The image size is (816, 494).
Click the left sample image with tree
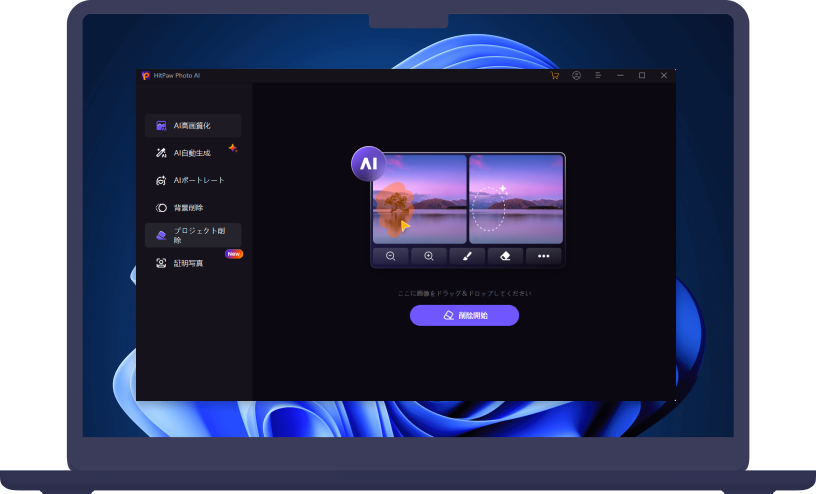point(420,199)
